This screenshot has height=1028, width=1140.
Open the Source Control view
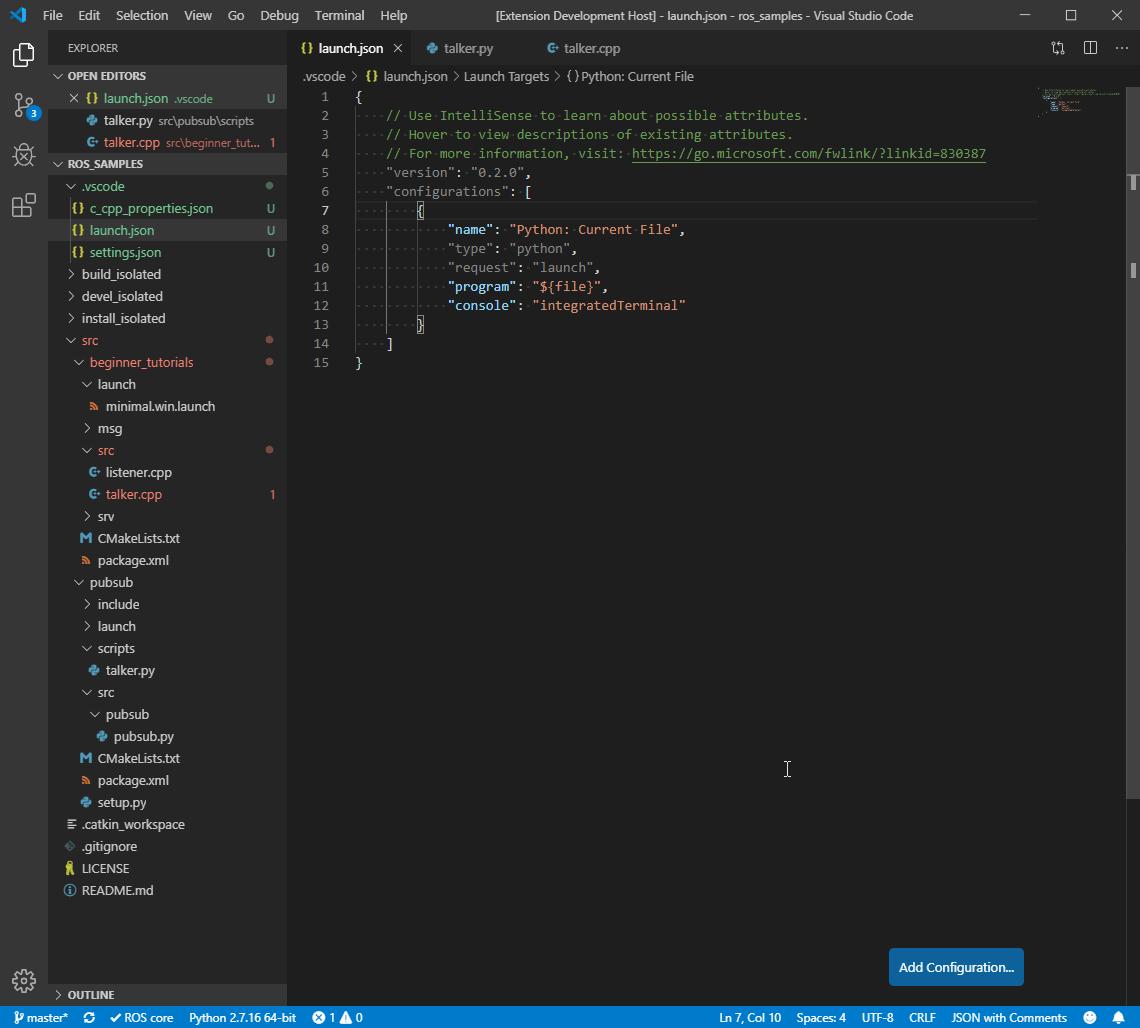(24, 105)
